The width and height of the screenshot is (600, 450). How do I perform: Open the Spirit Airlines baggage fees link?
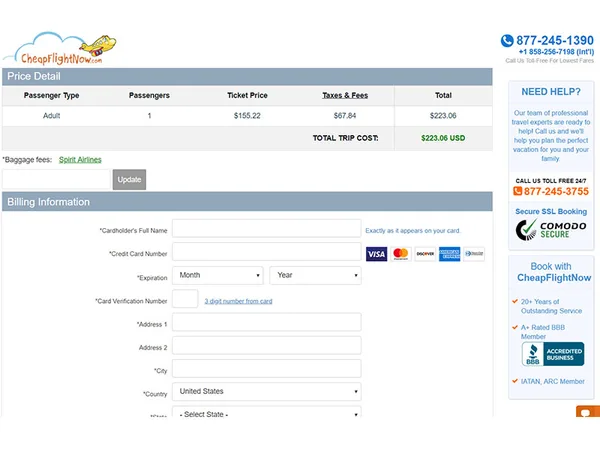pyautogui.click(x=80, y=159)
